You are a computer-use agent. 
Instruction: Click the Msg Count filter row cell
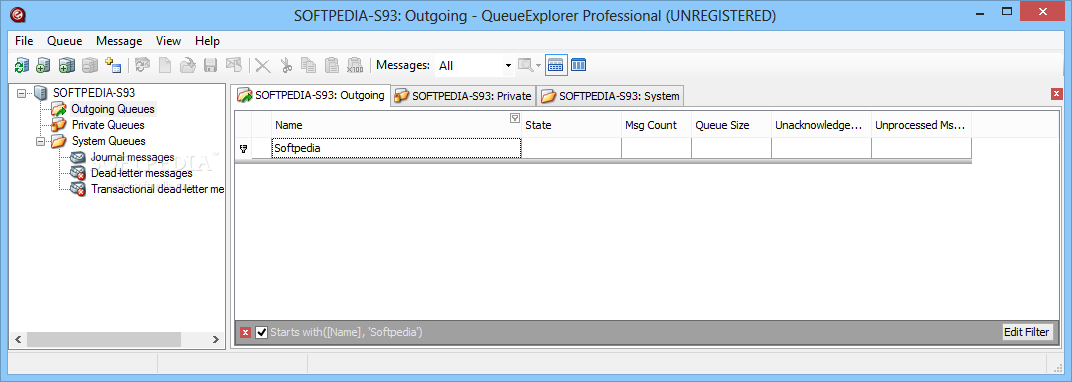click(x=656, y=148)
